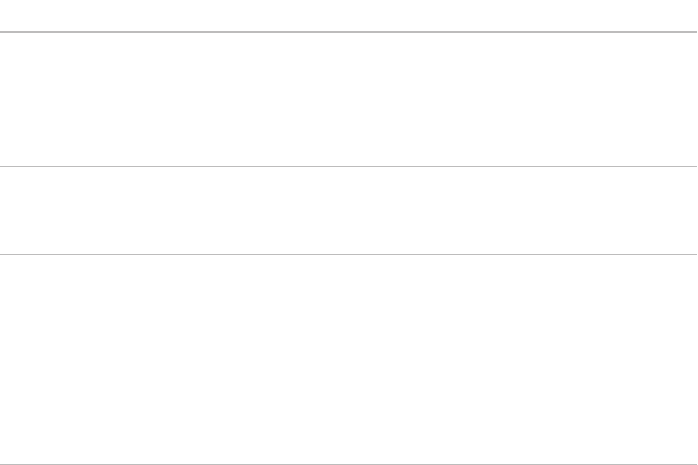Select the first empty section between dividers
Viewport: 698px width, 465px height.
click(349, 99)
